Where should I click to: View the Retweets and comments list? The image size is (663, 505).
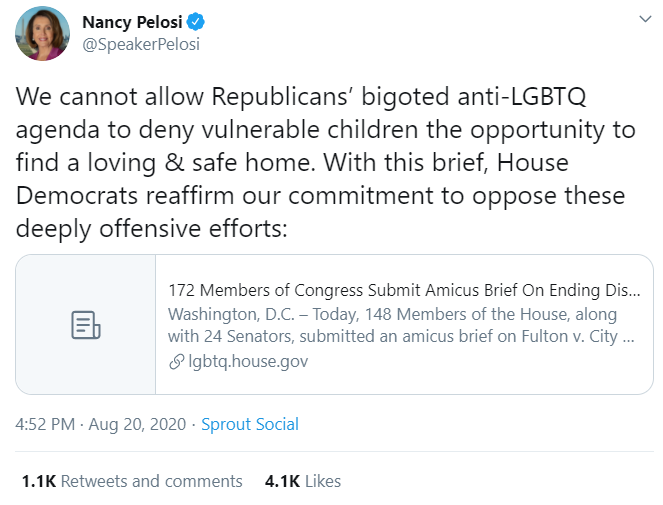pyautogui.click(x=152, y=481)
